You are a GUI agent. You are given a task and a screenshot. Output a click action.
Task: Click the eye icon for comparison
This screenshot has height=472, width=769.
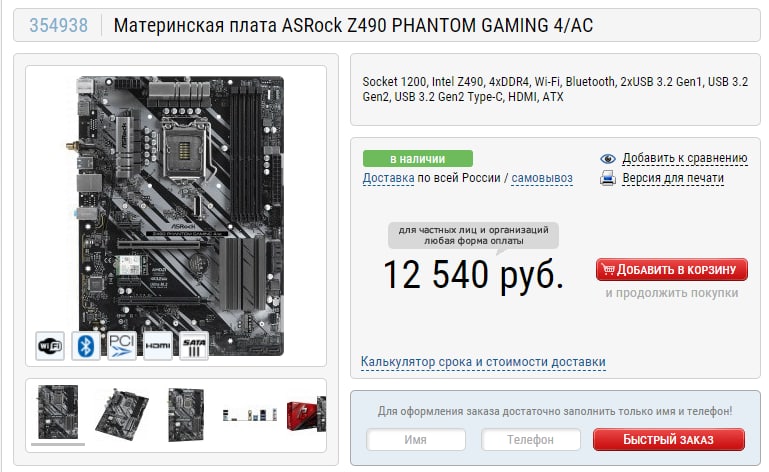pos(608,158)
